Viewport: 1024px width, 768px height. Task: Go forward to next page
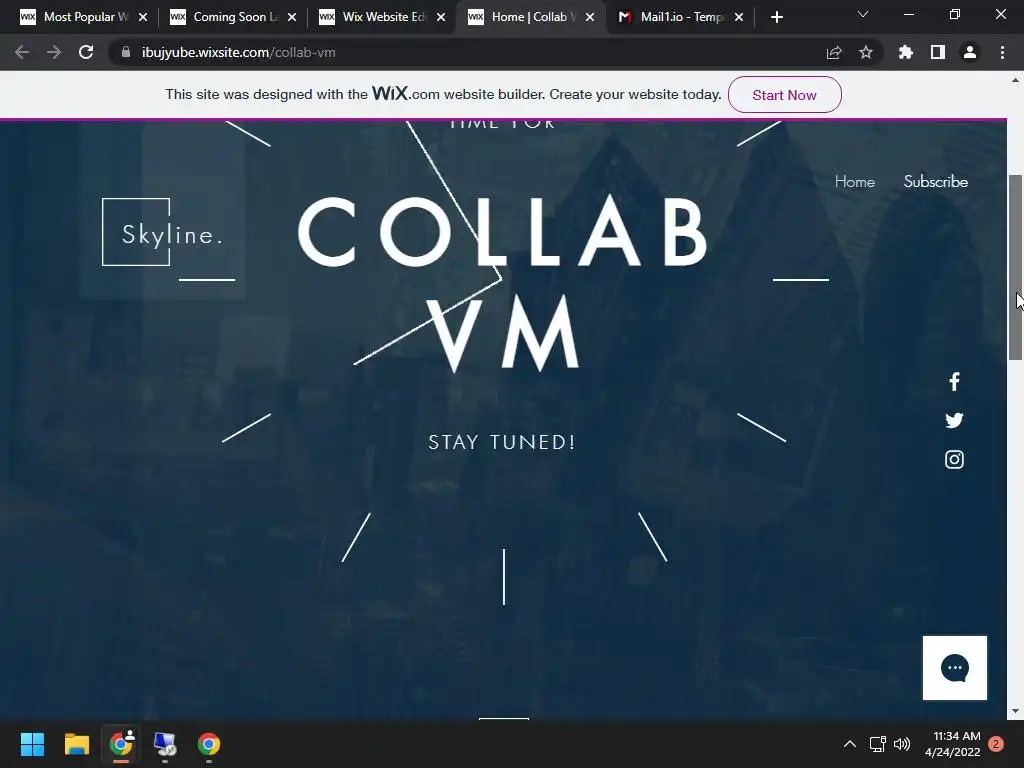pyautogui.click(x=54, y=52)
